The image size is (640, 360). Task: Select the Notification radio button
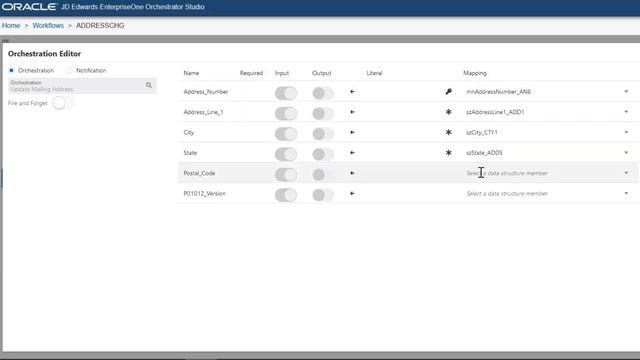point(69,71)
